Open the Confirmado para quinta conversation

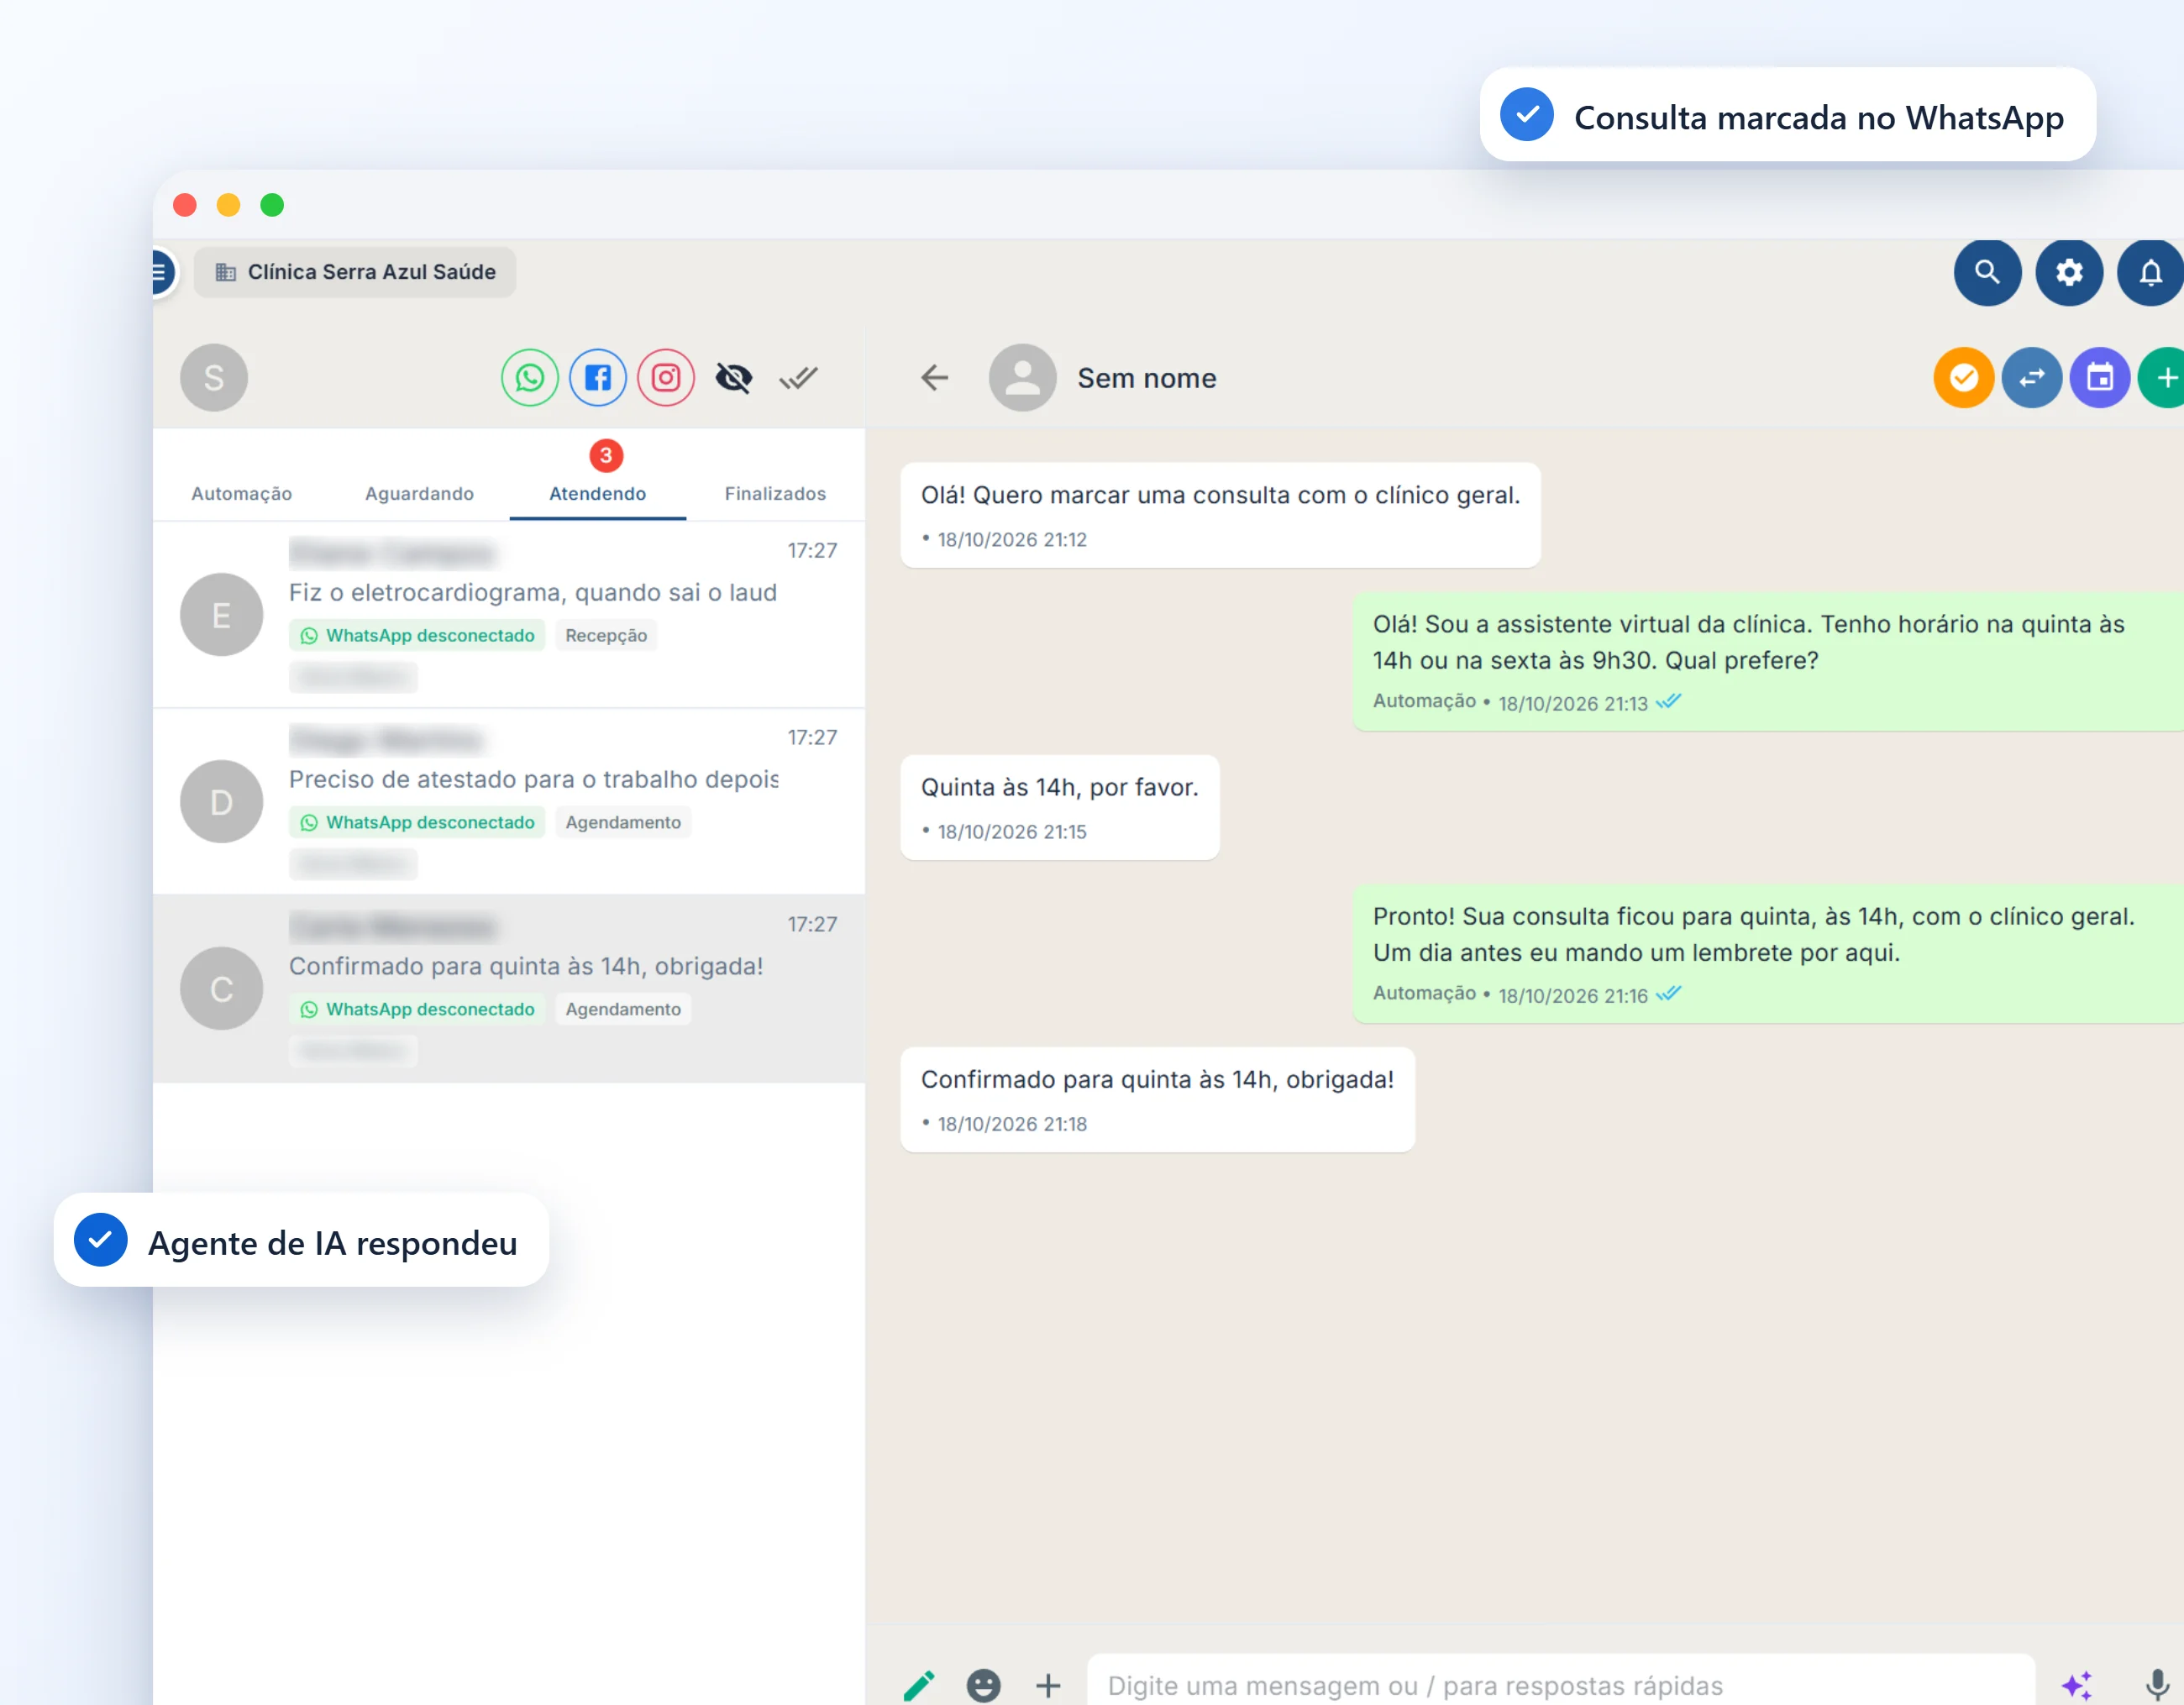[x=509, y=988]
